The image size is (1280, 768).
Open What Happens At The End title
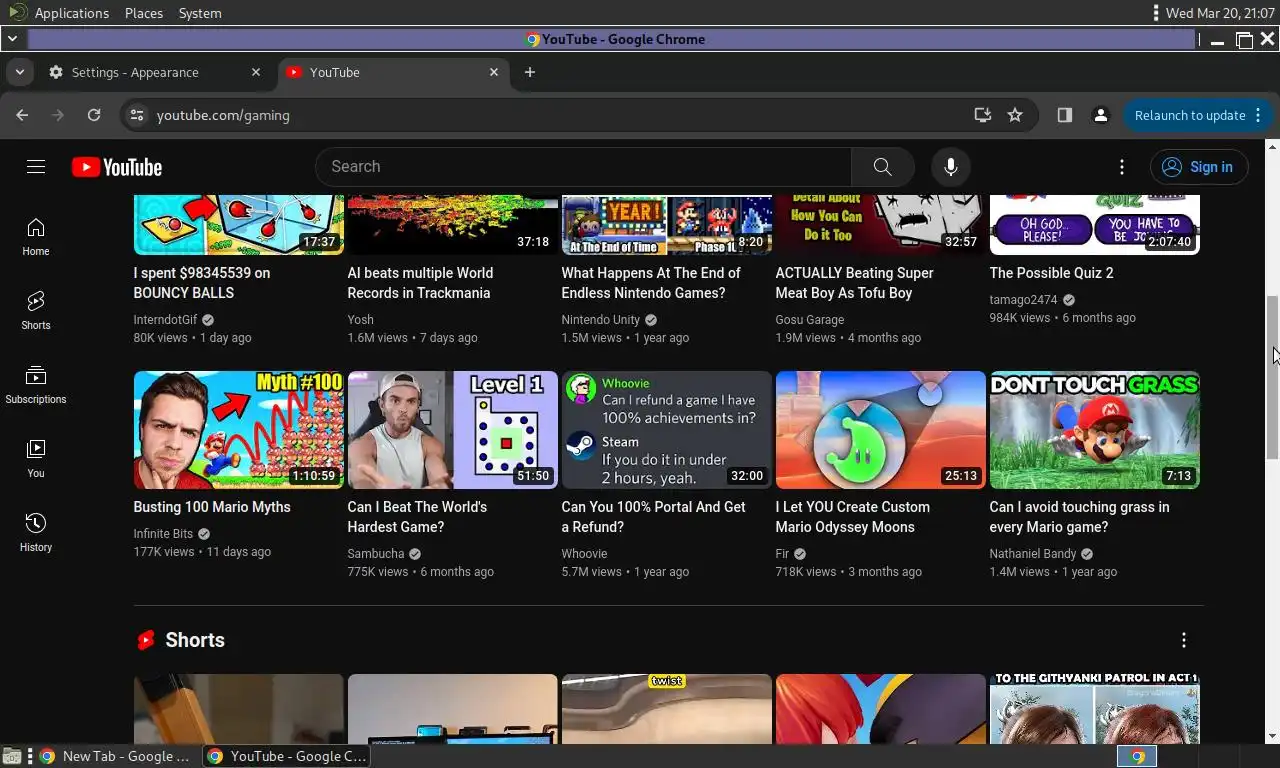pyautogui.click(x=651, y=283)
